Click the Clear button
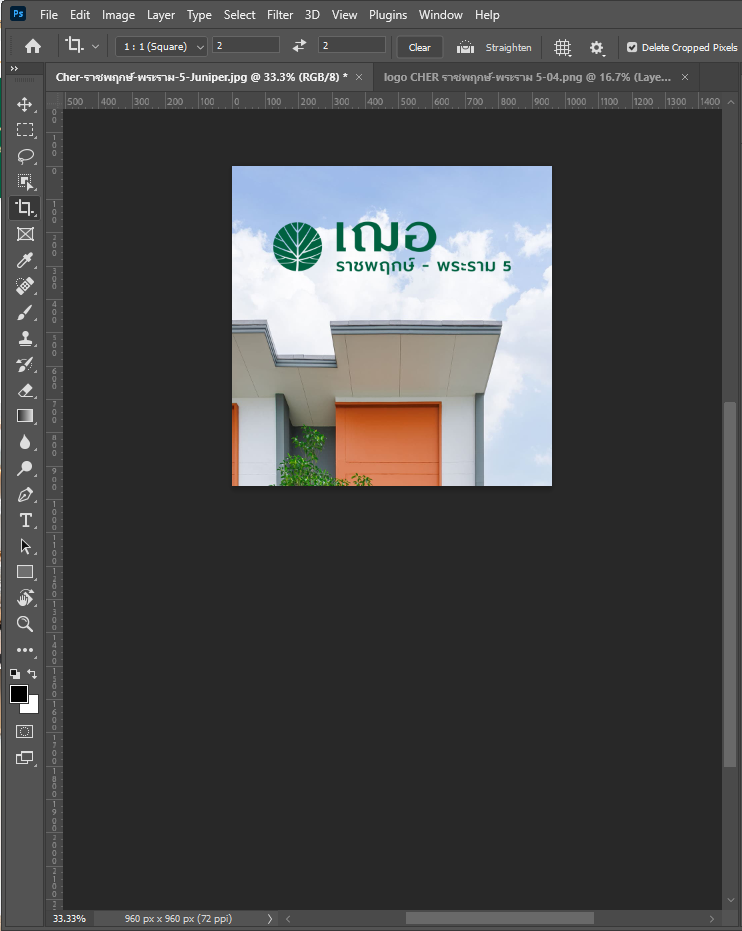This screenshot has height=931, width=742. (420, 48)
